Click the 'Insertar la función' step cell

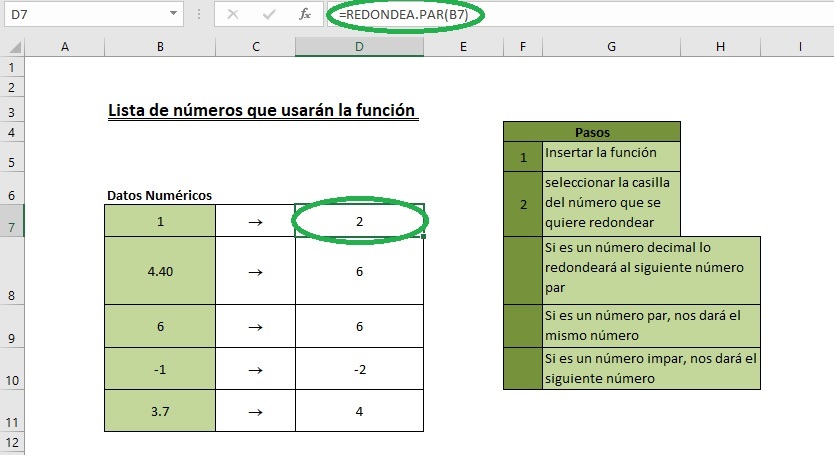click(x=611, y=156)
